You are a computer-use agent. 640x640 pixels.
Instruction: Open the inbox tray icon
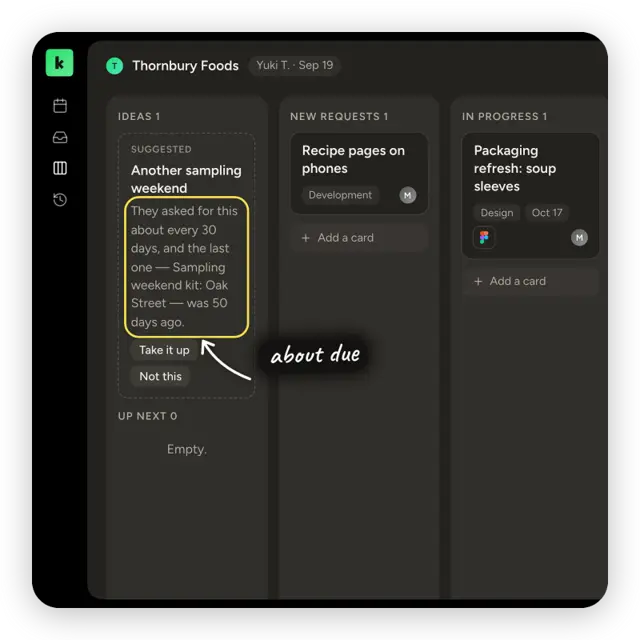point(60,137)
